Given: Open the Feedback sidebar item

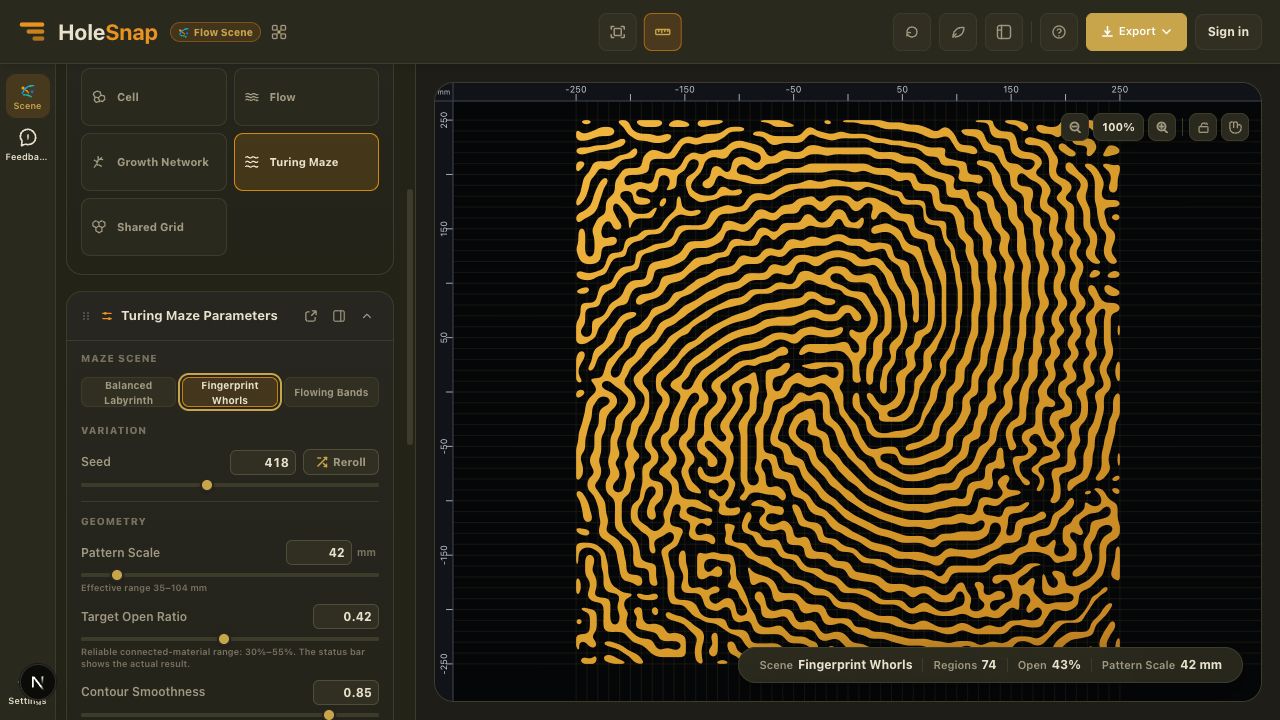Looking at the screenshot, I should (27, 145).
